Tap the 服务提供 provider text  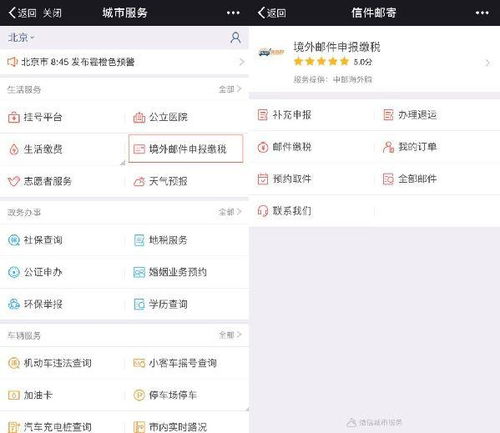click(332, 80)
